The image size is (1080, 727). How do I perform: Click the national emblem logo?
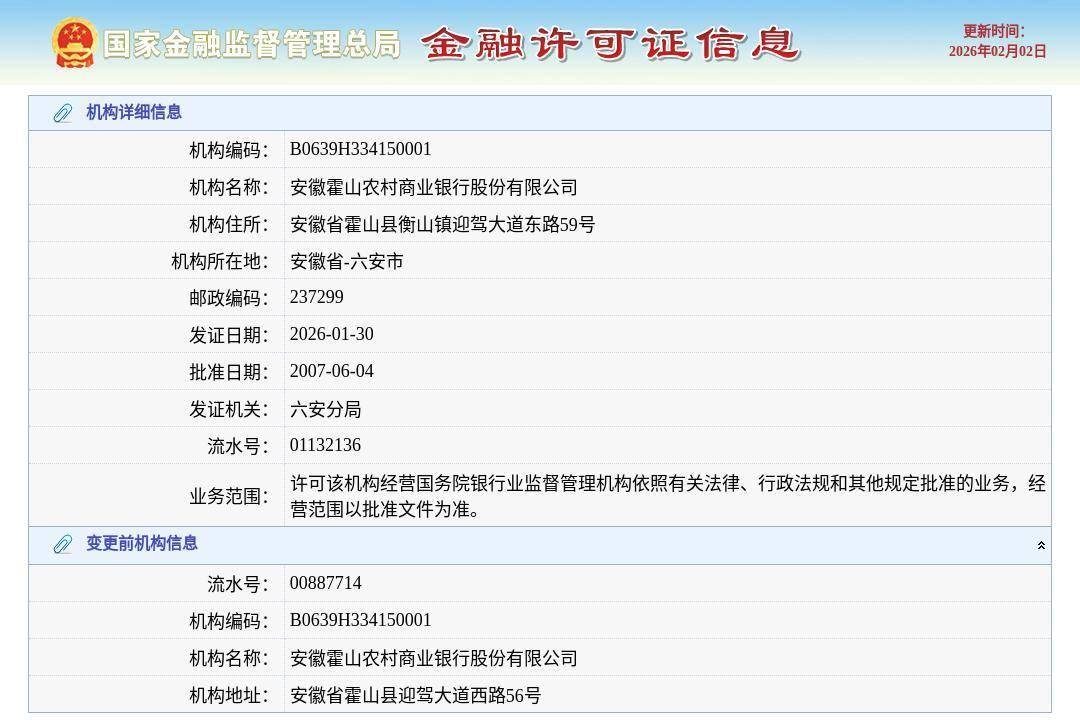pos(74,43)
